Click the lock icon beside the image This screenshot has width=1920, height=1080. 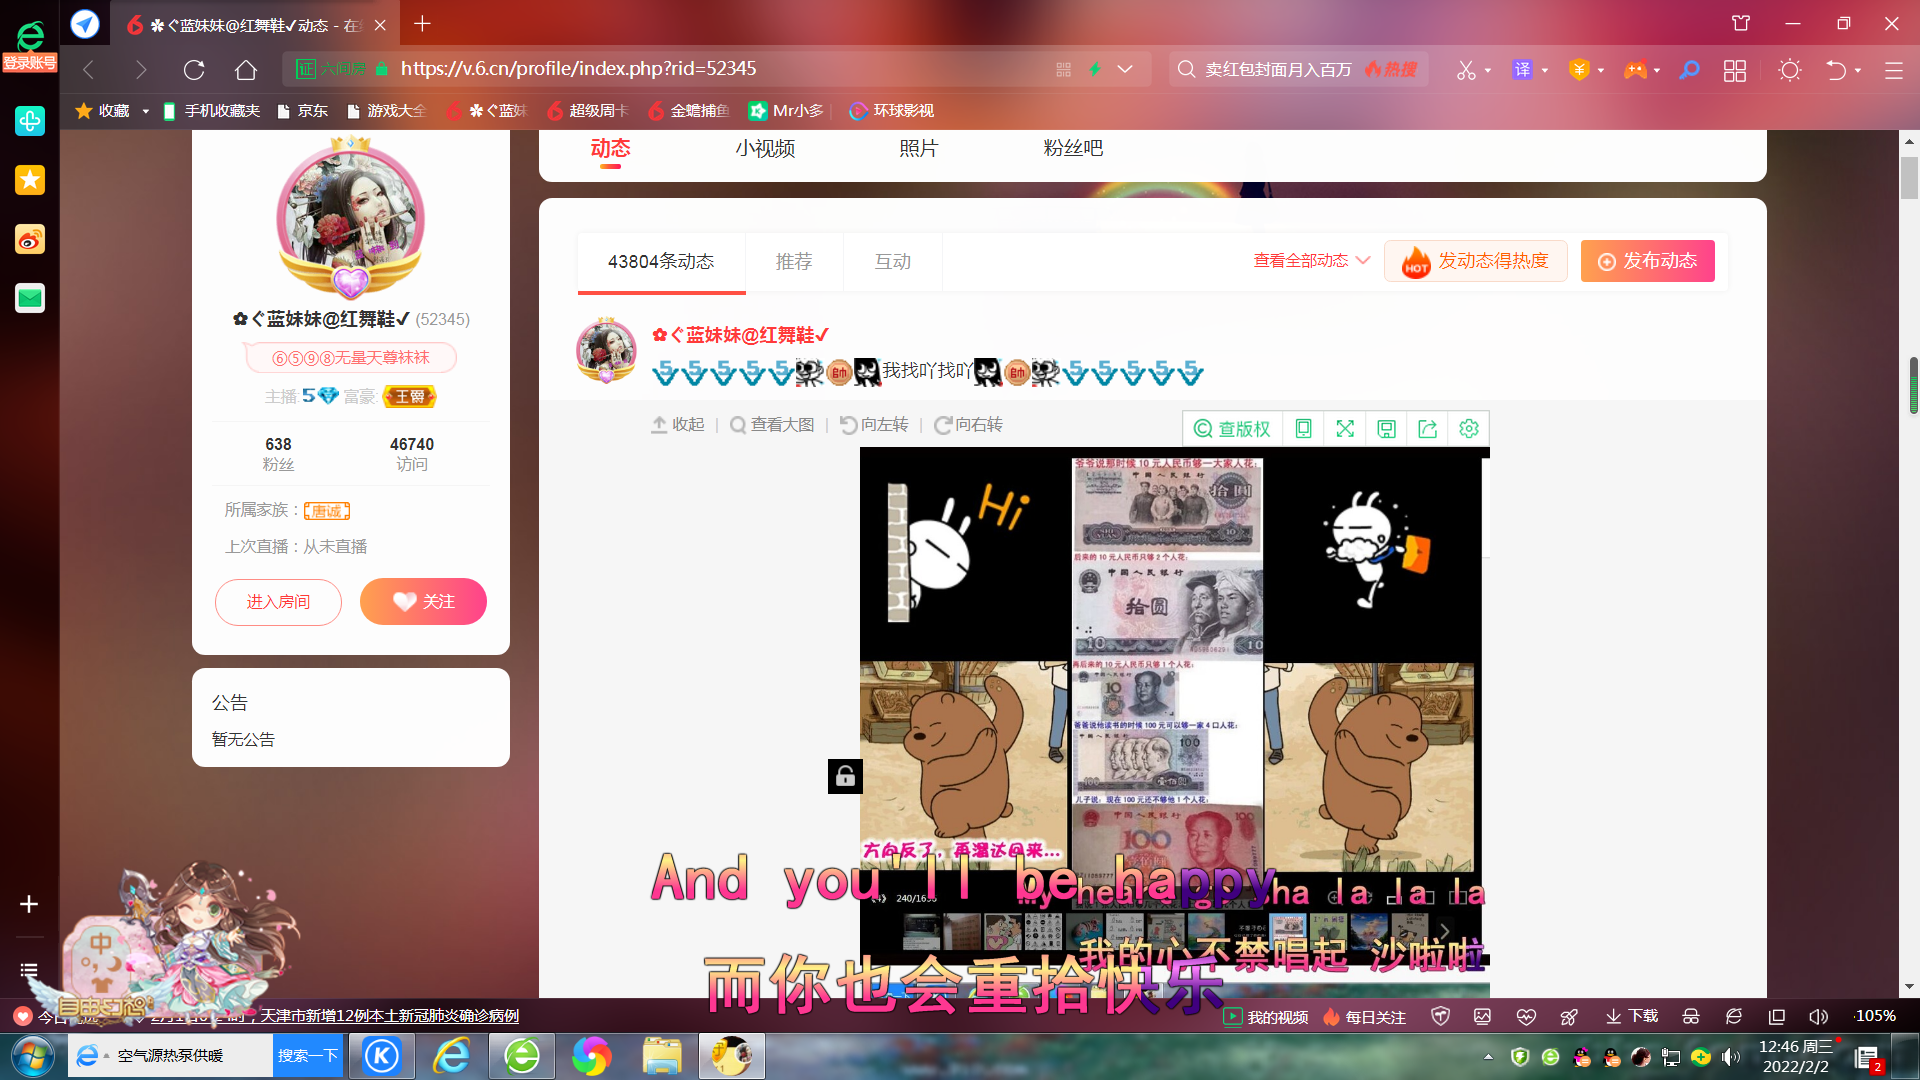[x=845, y=776]
